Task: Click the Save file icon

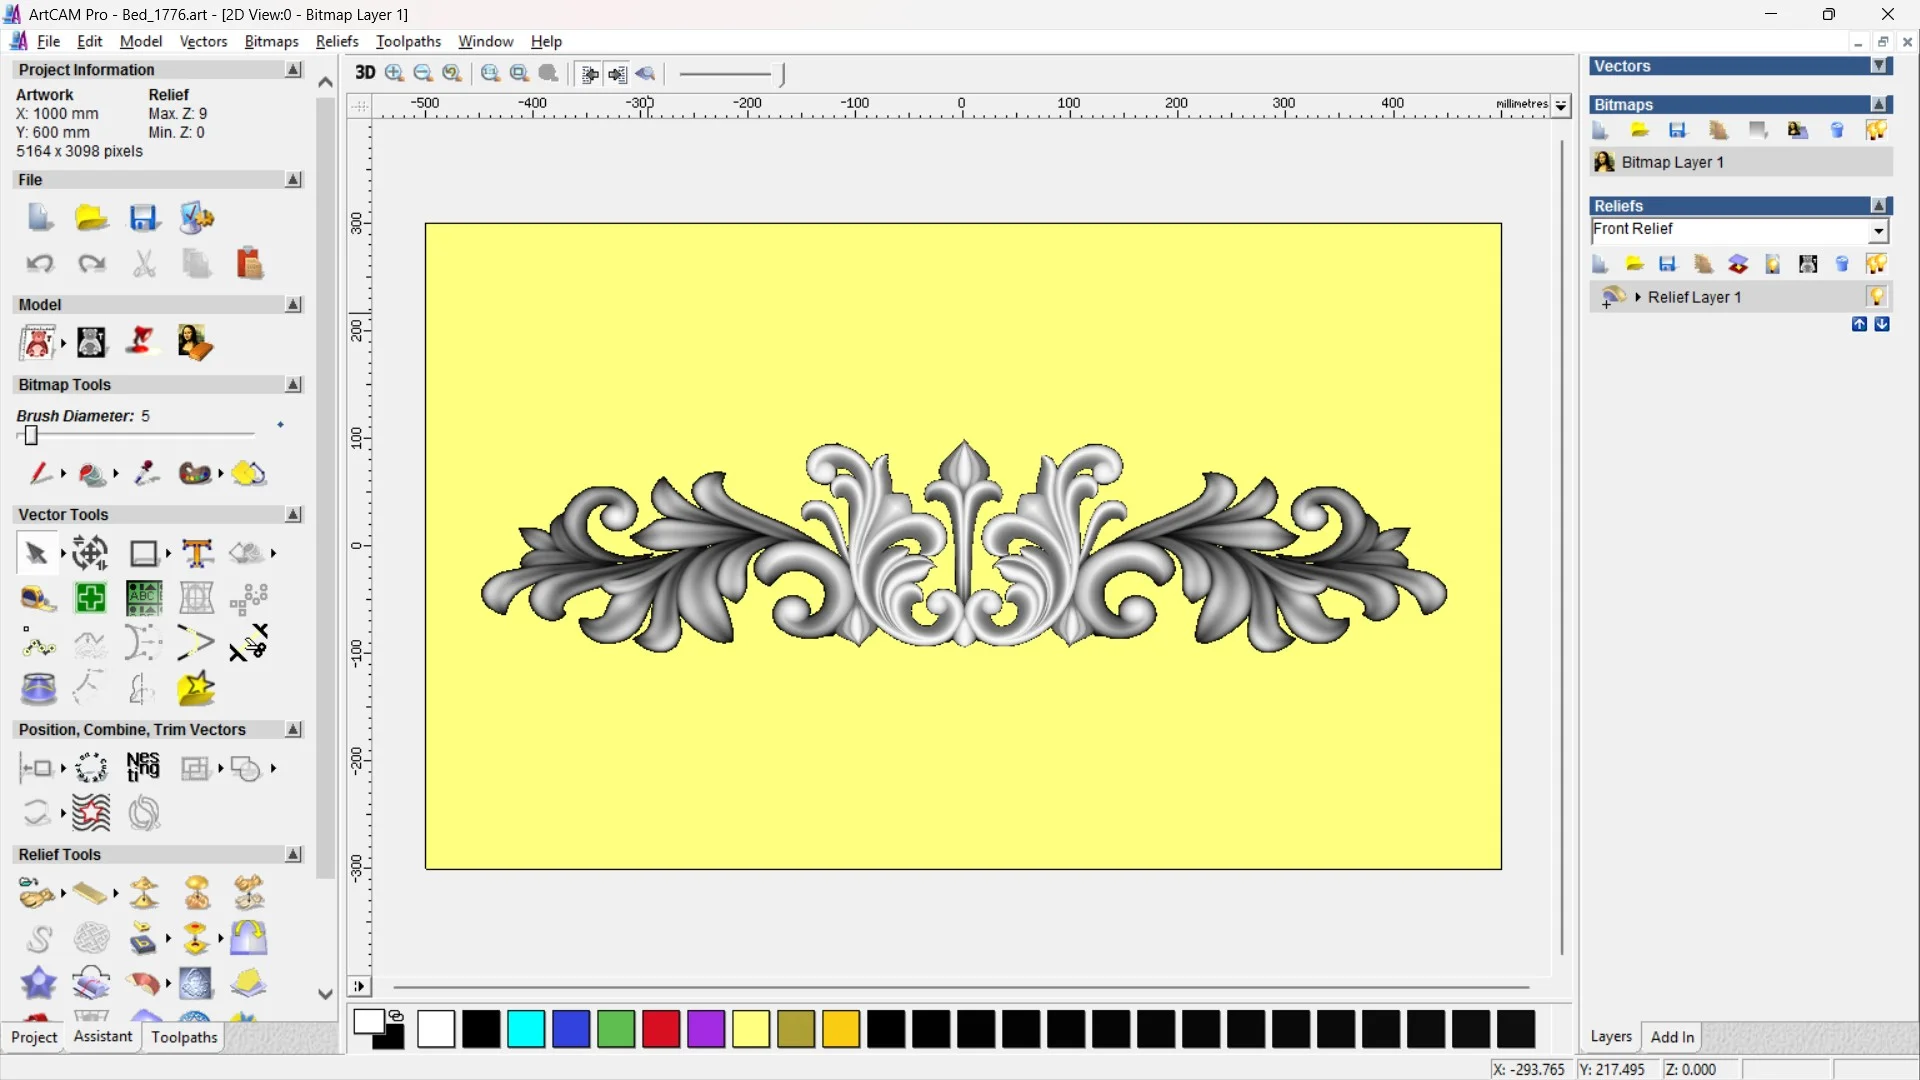Action: coord(144,218)
